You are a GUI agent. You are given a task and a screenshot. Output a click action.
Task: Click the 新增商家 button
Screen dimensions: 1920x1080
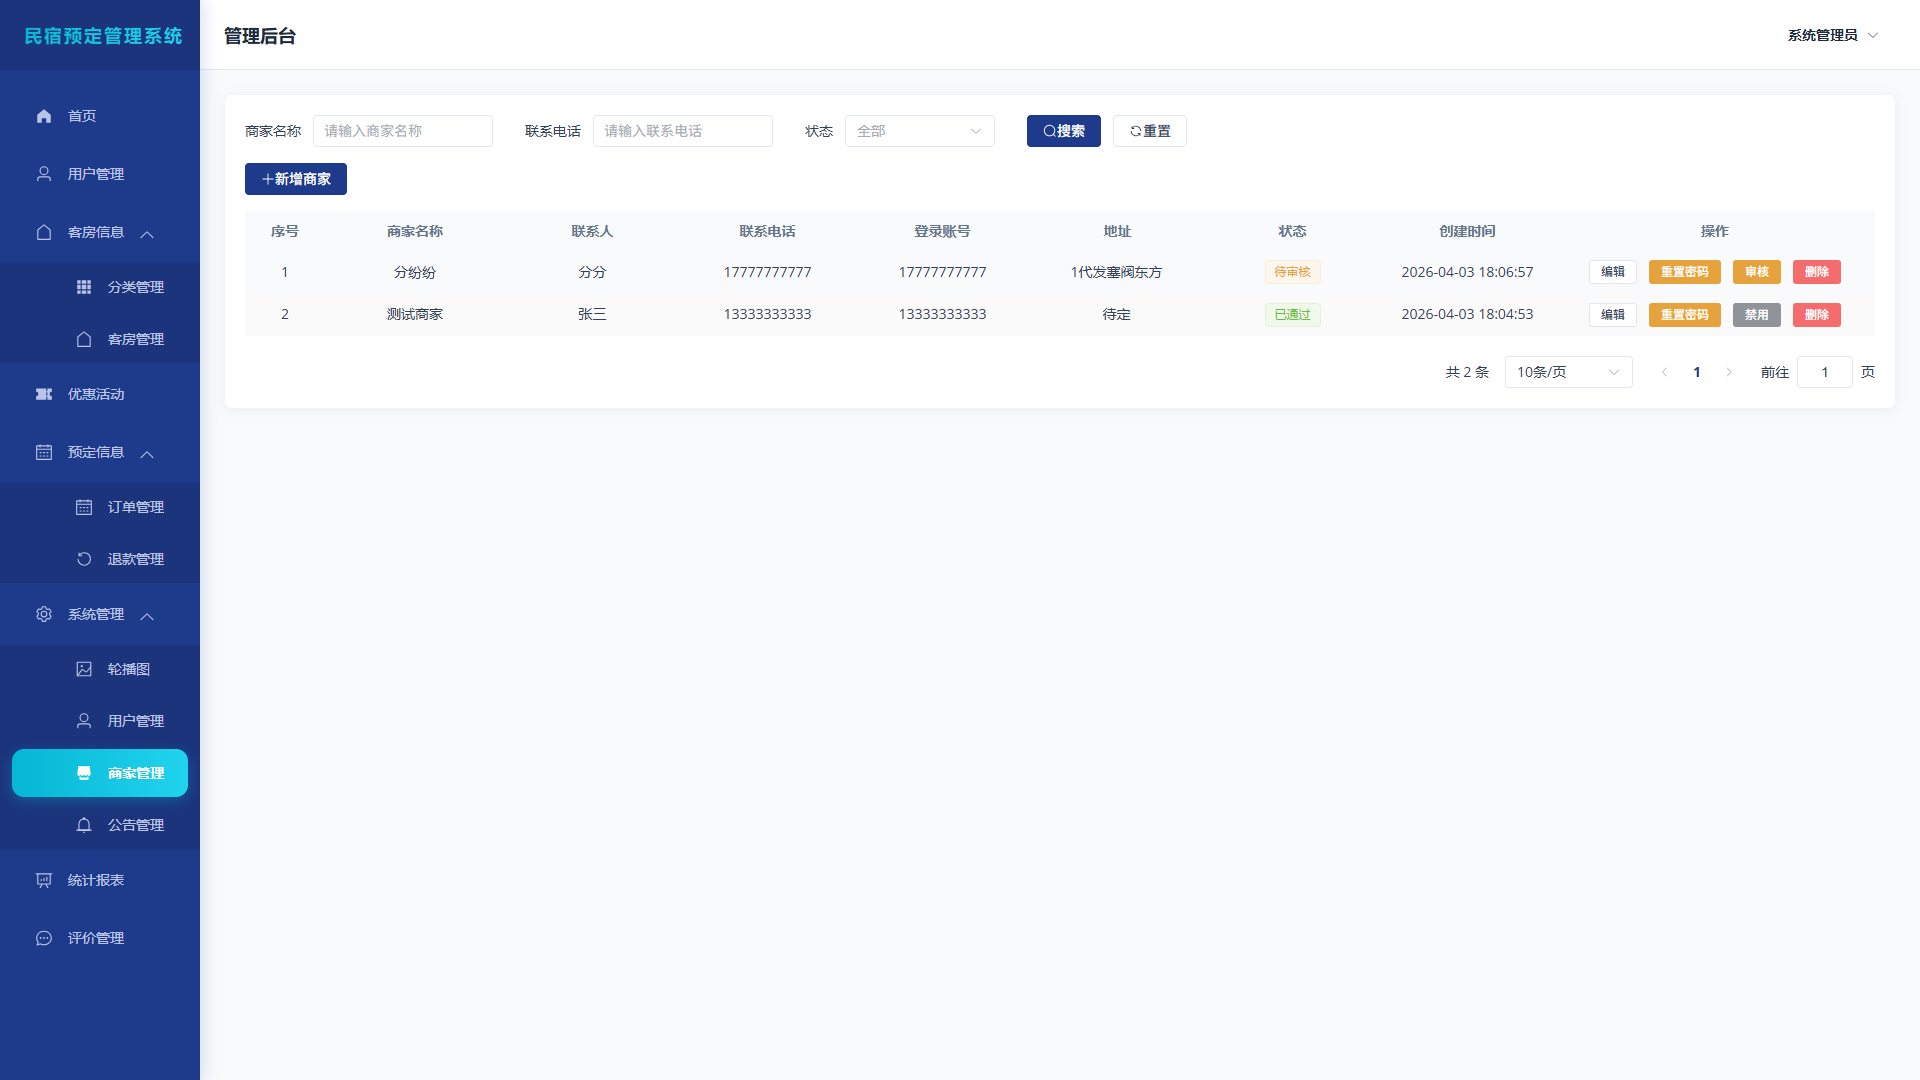(x=295, y=179)
